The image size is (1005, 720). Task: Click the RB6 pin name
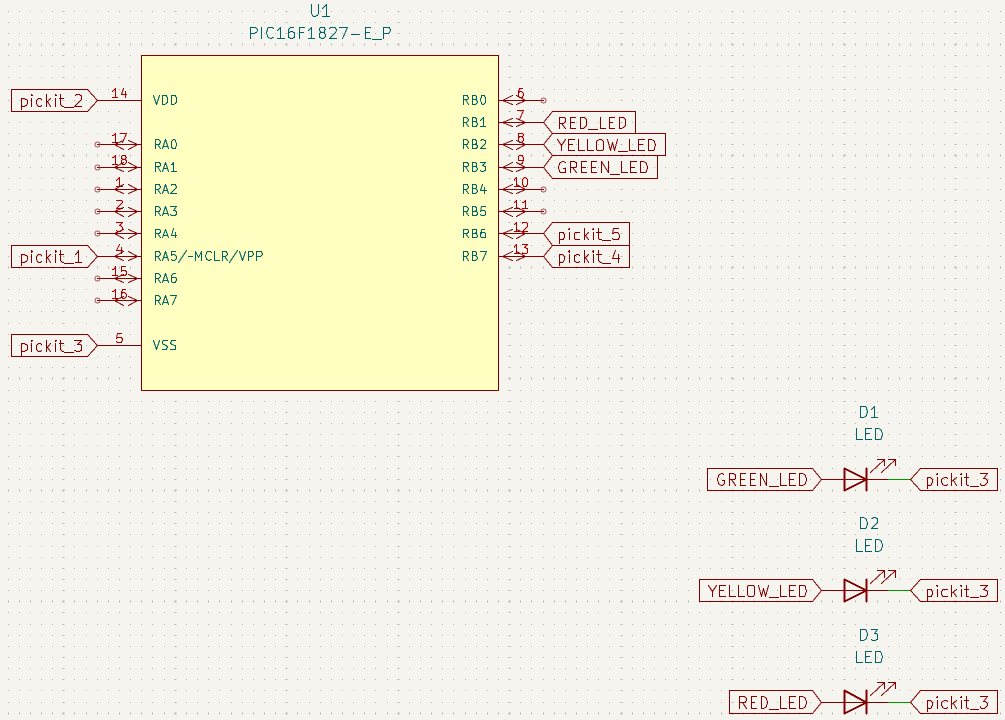point(474,233)
